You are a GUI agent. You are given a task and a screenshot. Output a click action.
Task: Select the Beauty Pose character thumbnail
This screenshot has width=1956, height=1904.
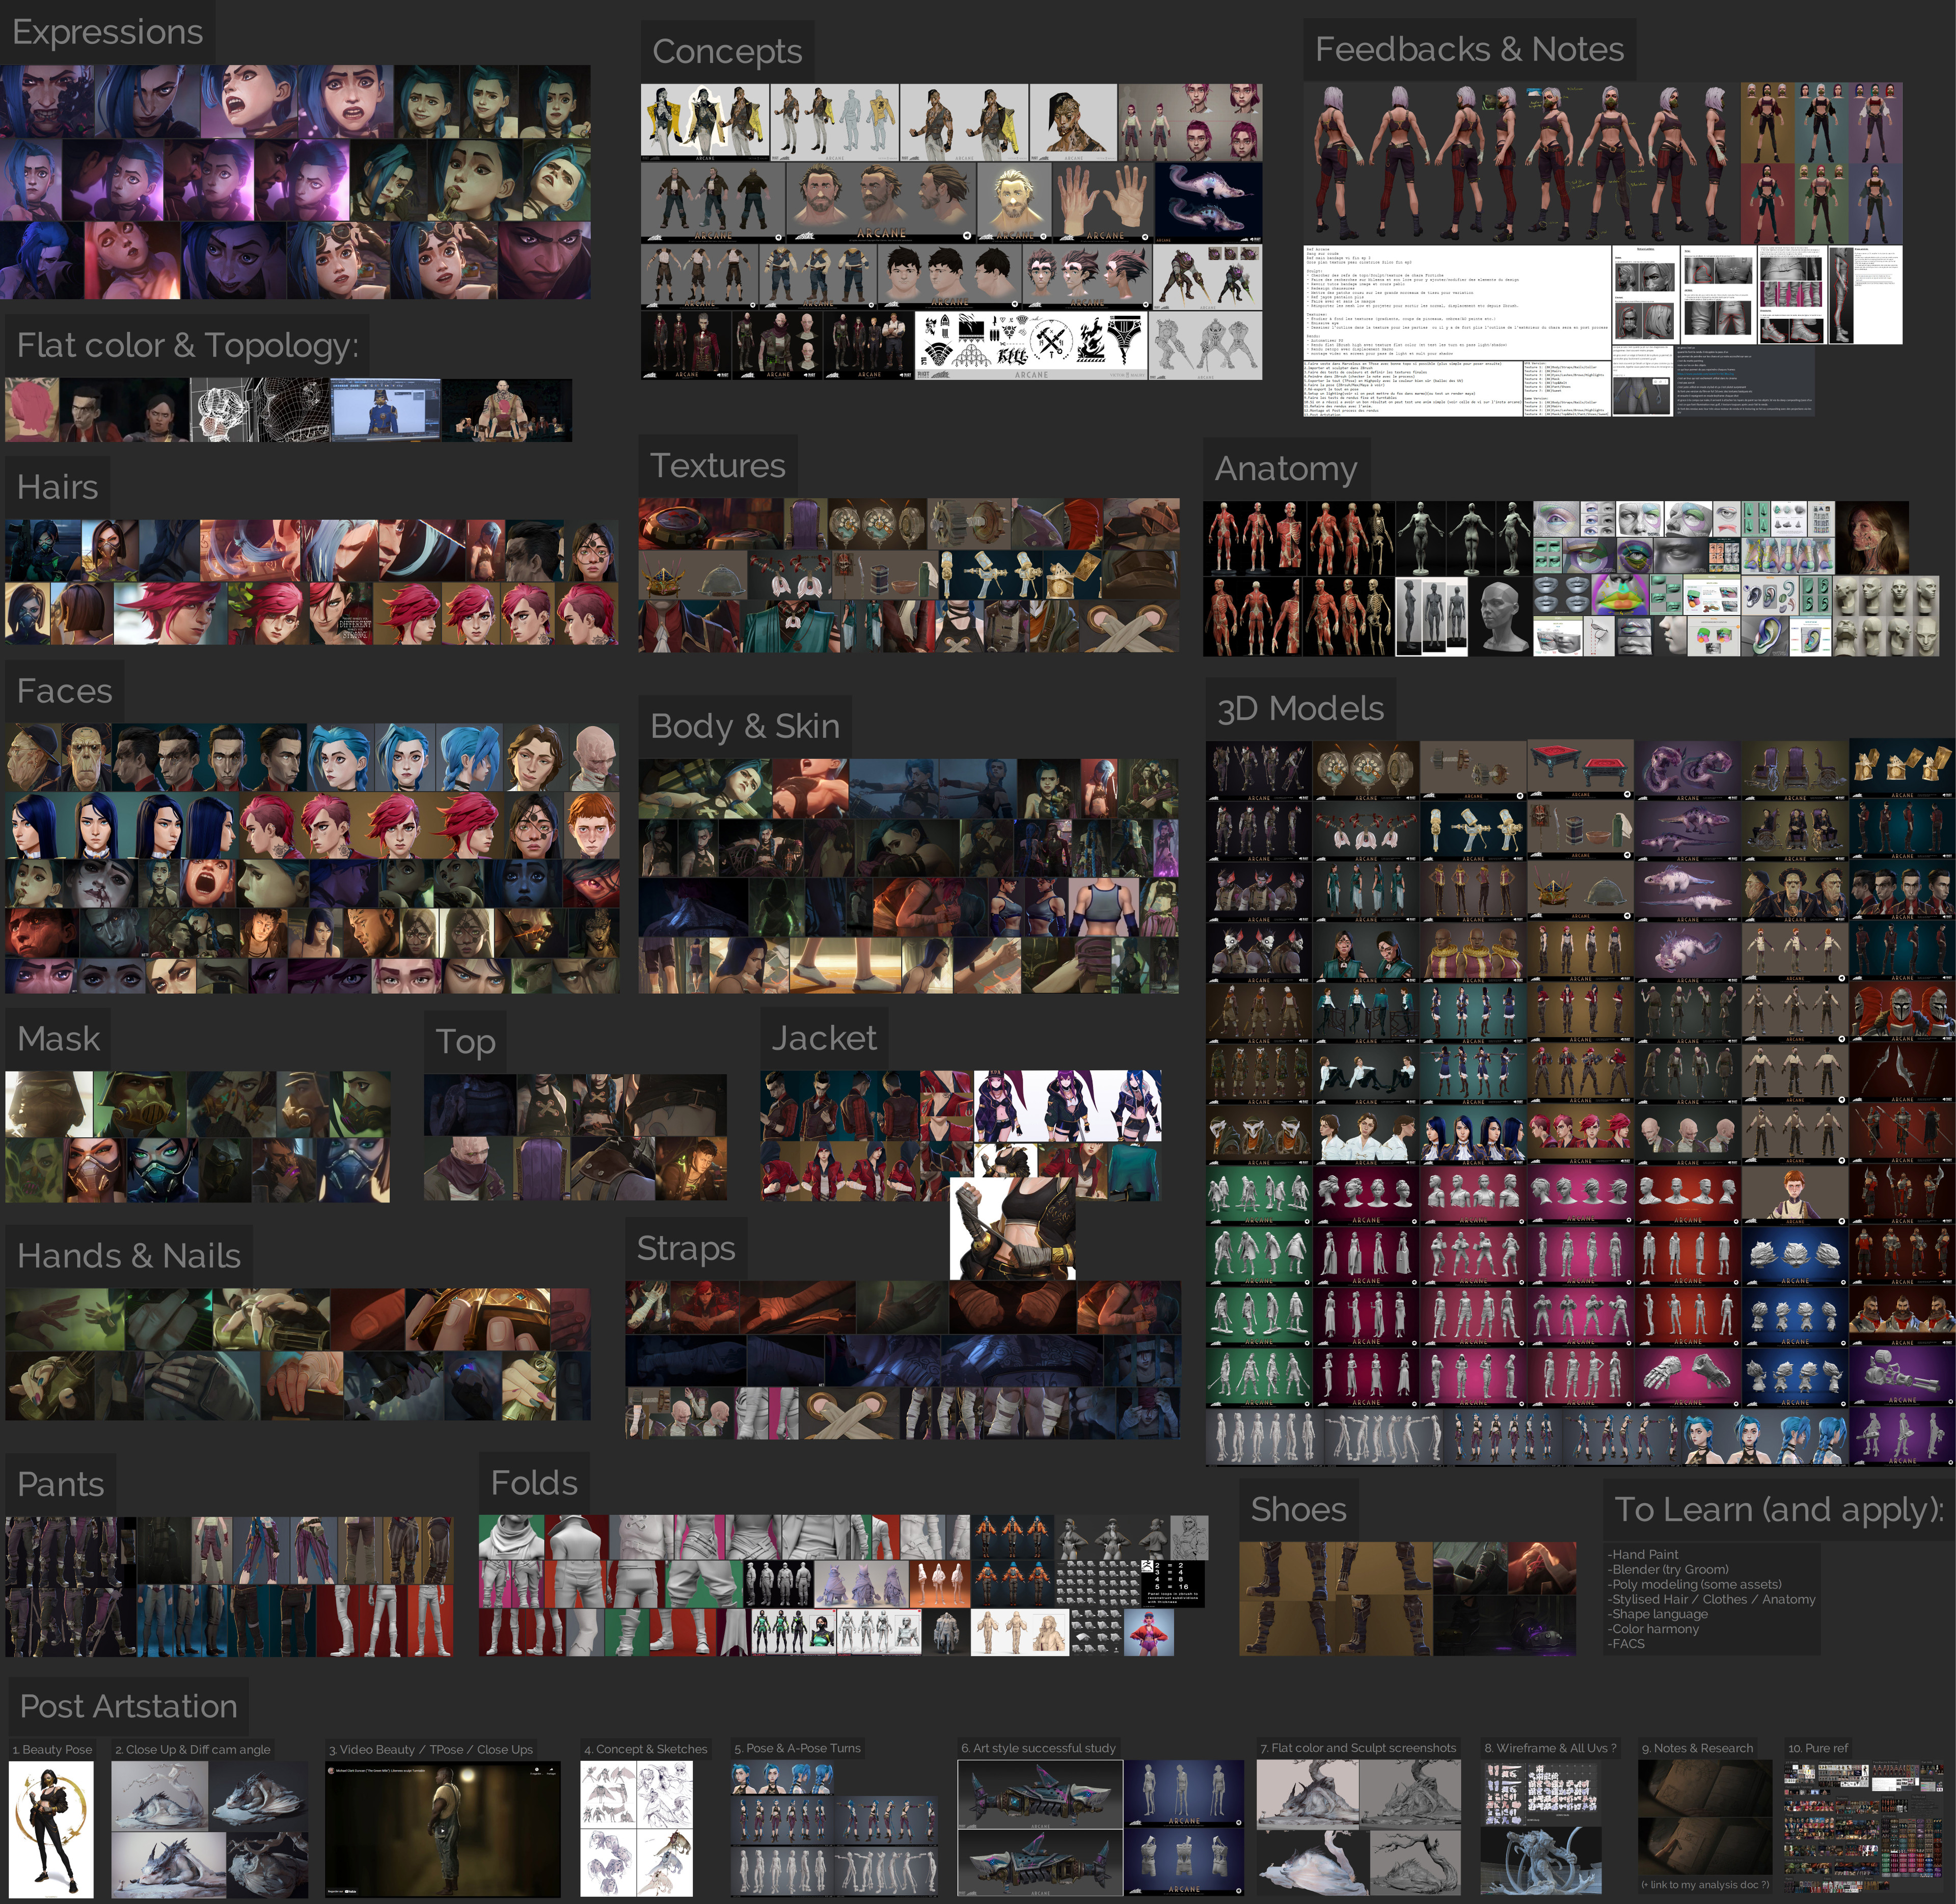51,1830
